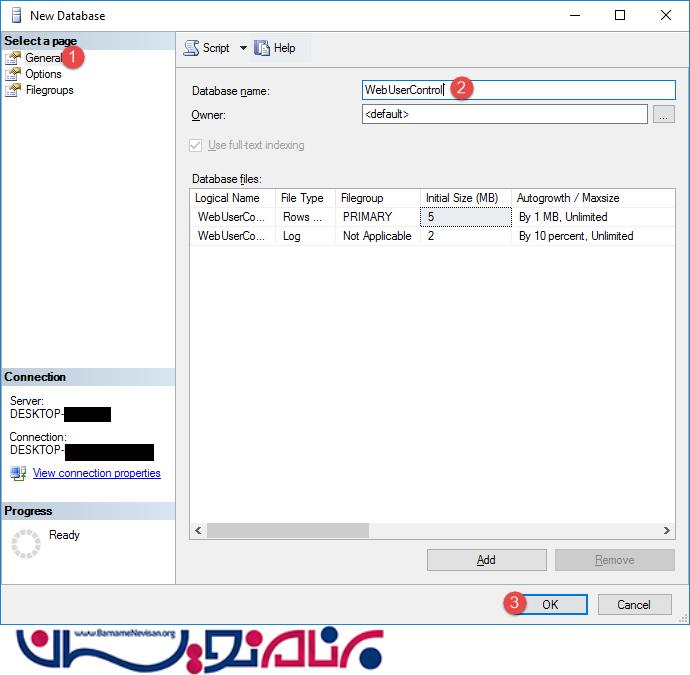Open the Script dropdown arrow
Screen dimensions: 690x675
[x=243, y=48]
